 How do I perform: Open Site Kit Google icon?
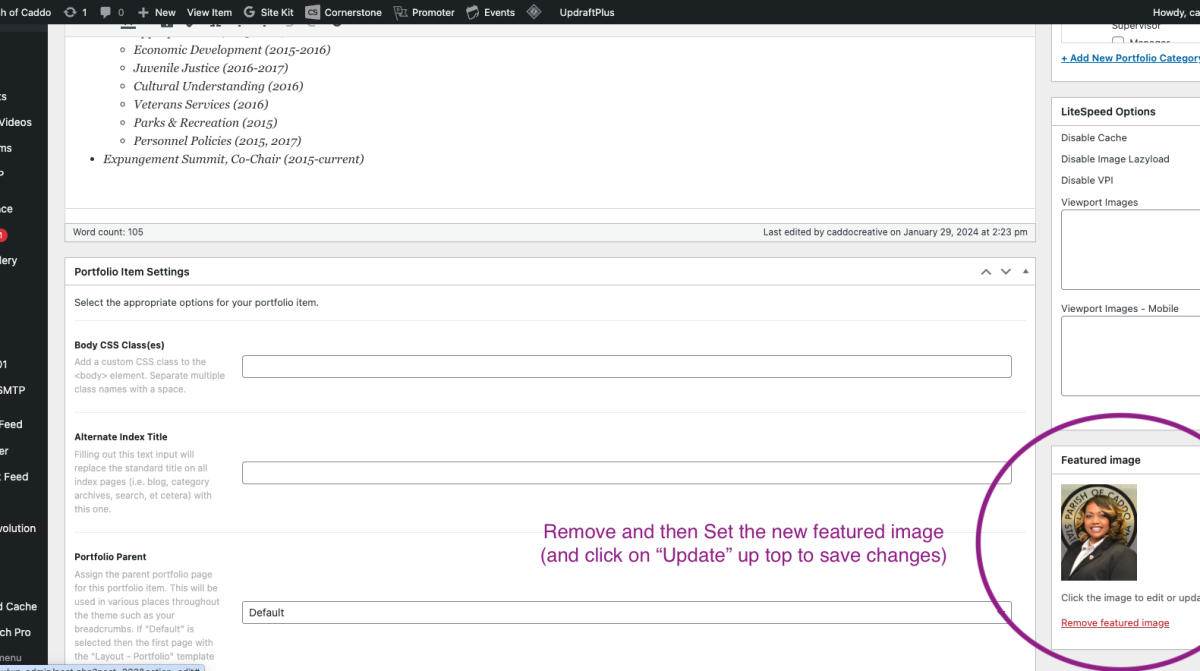[x=249, y=12]
